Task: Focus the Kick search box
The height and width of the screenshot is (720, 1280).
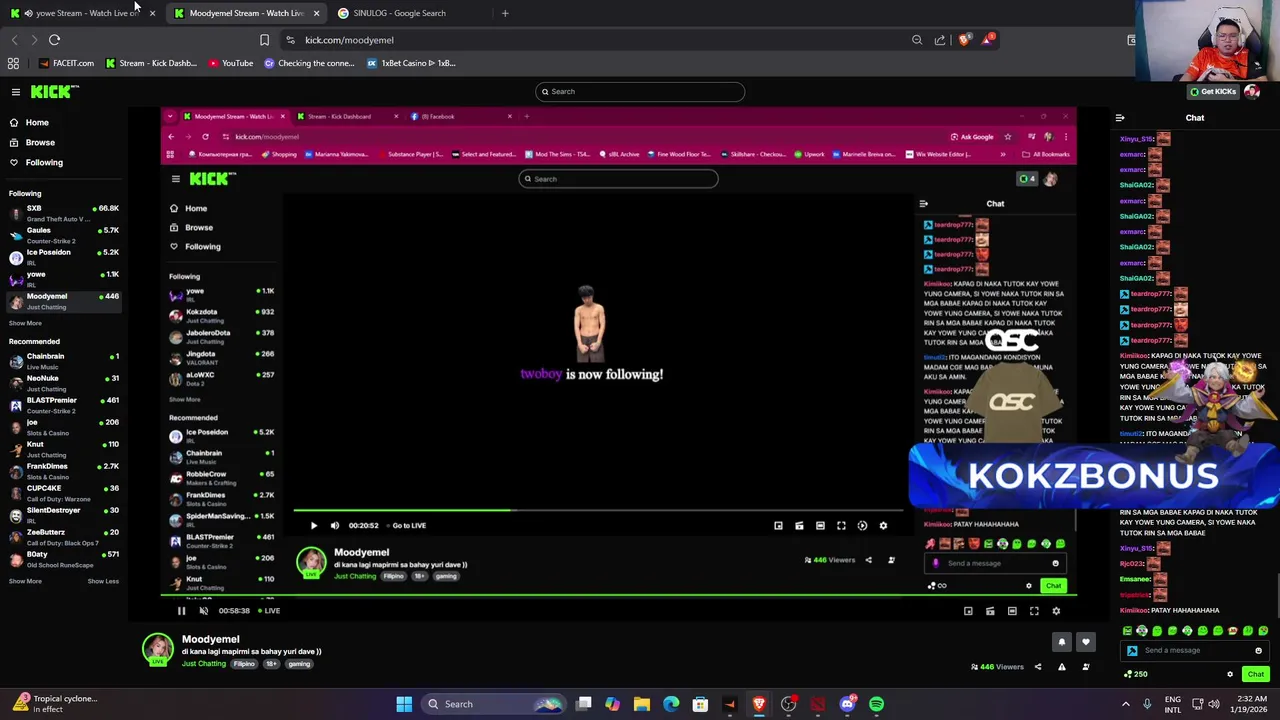Action: point(640,92)
